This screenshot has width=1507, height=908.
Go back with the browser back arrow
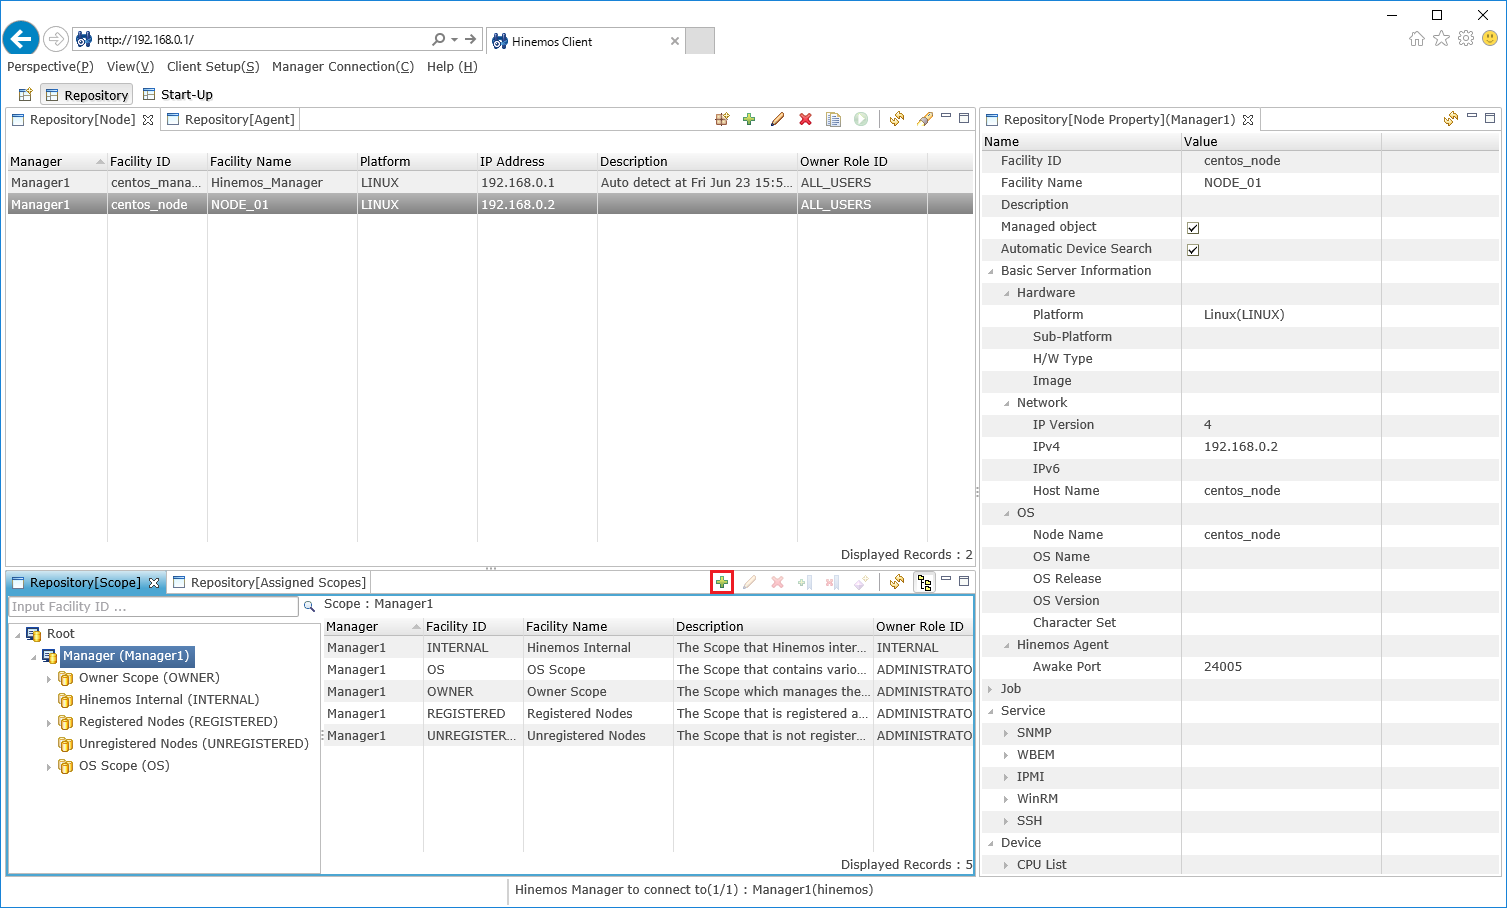click(21, 39)
